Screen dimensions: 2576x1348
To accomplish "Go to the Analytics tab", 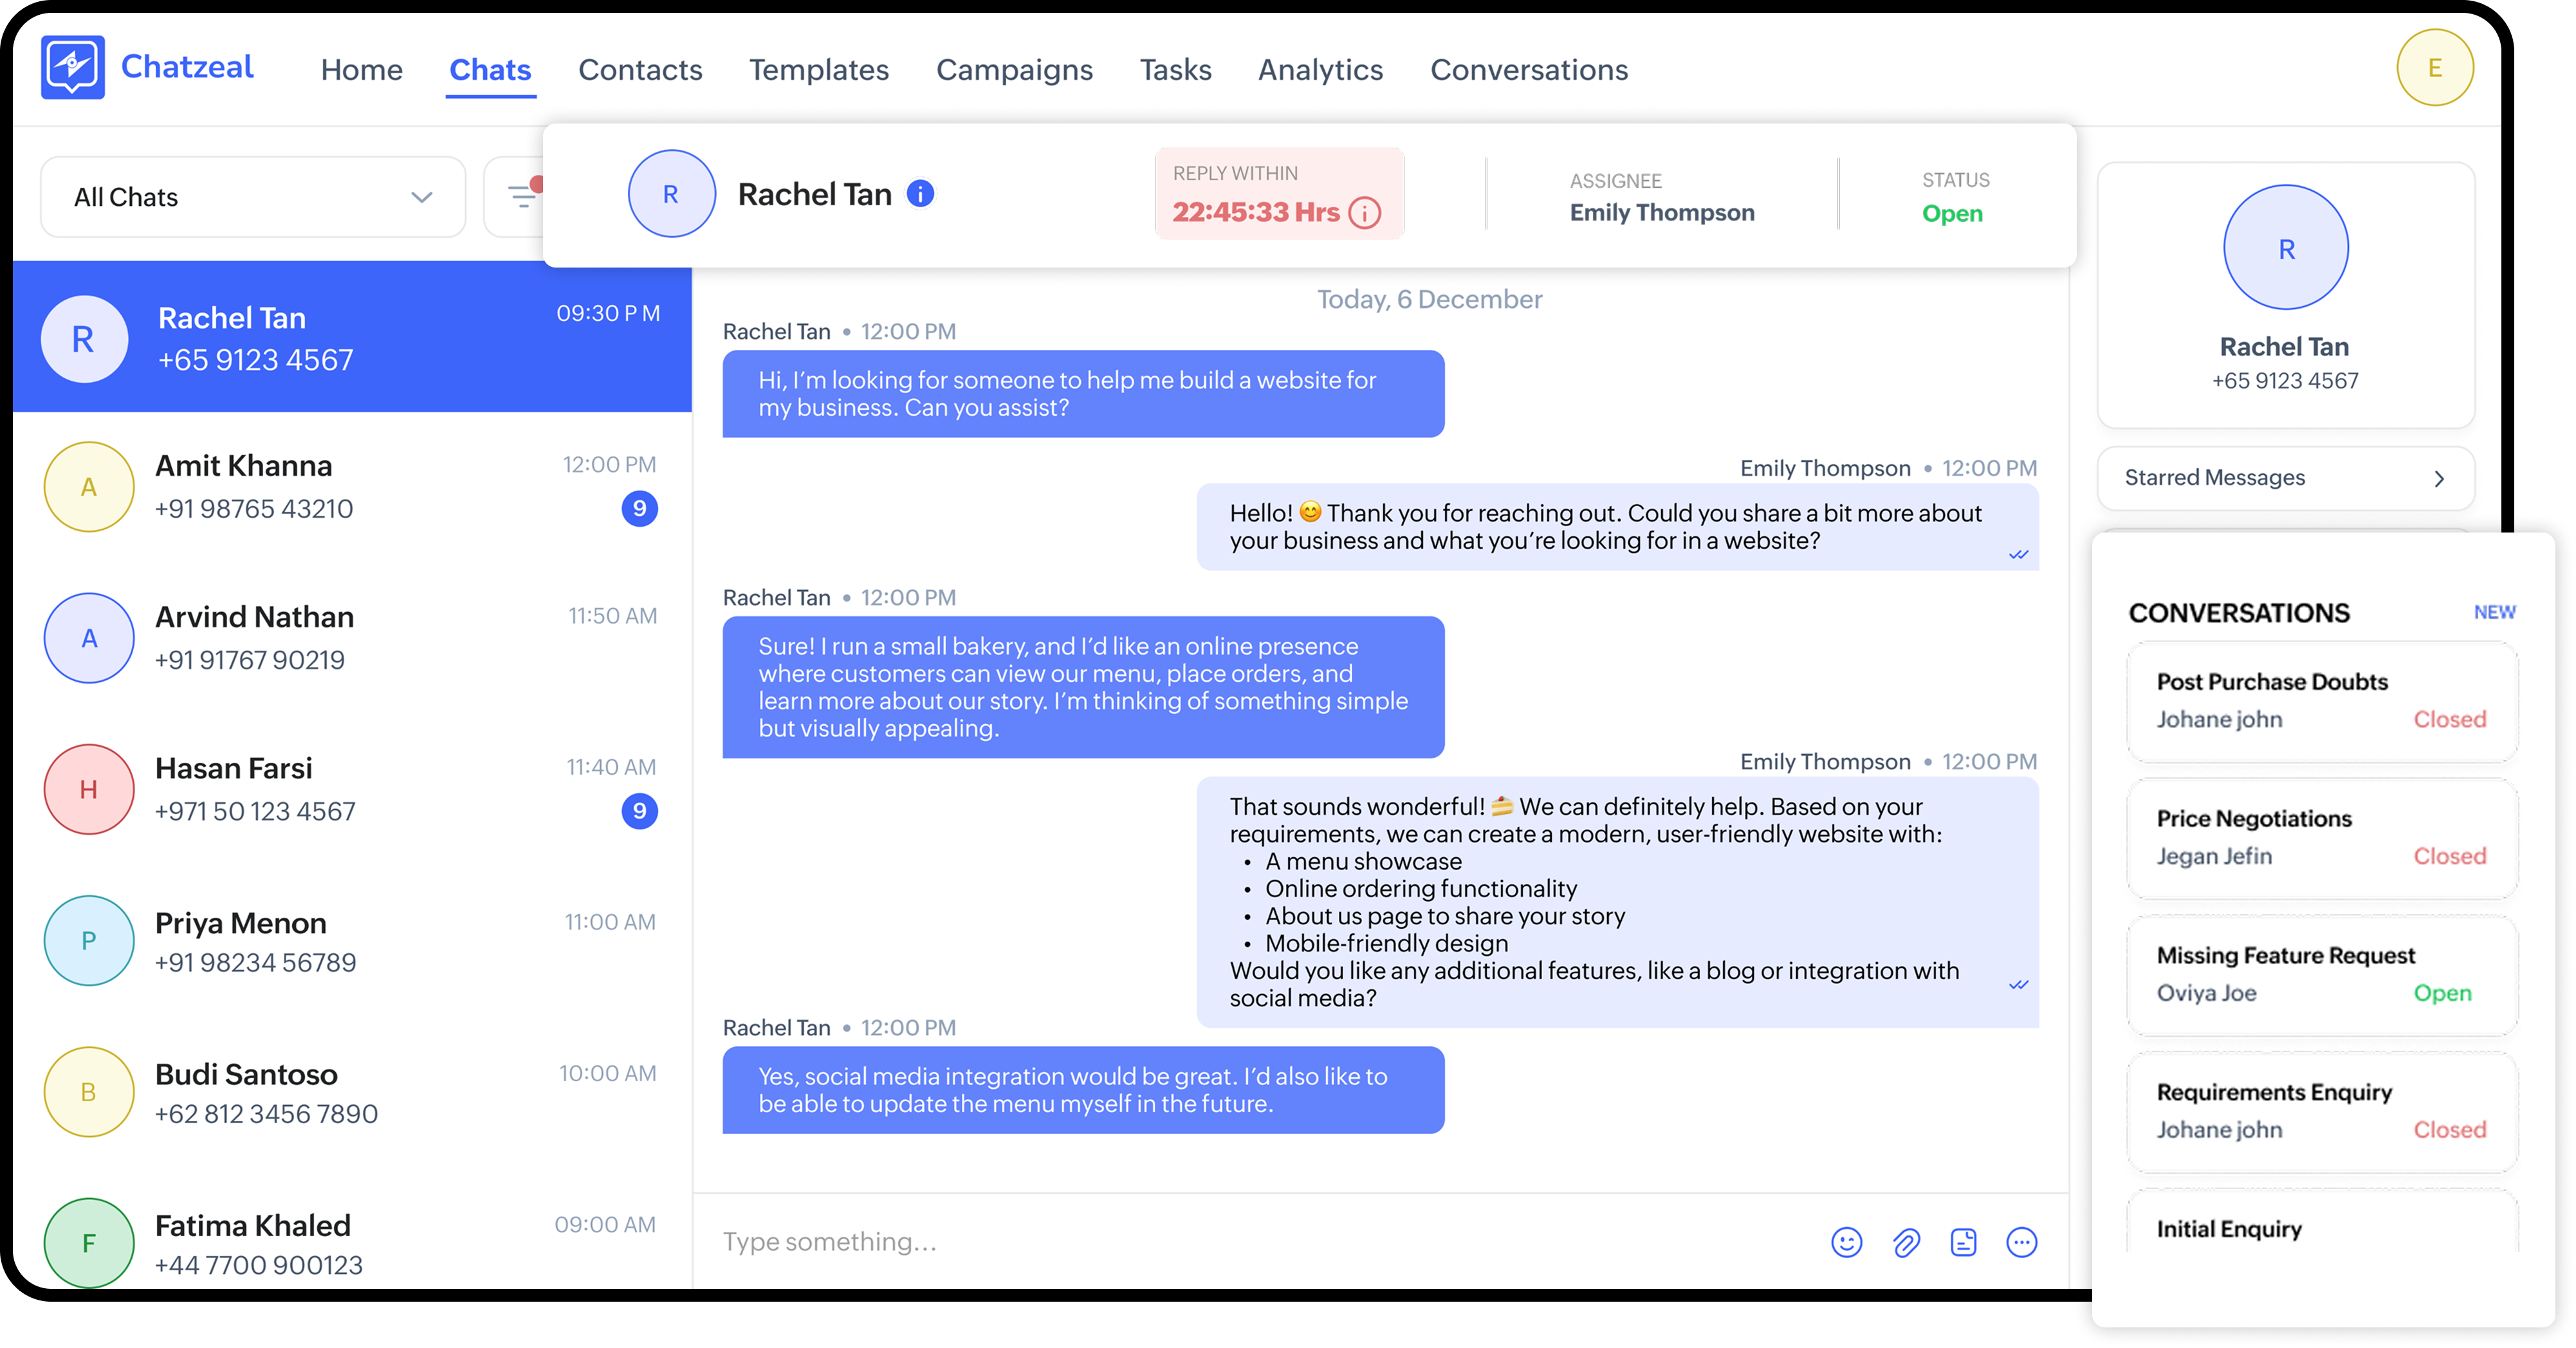I will click(x=1320, y=70).
